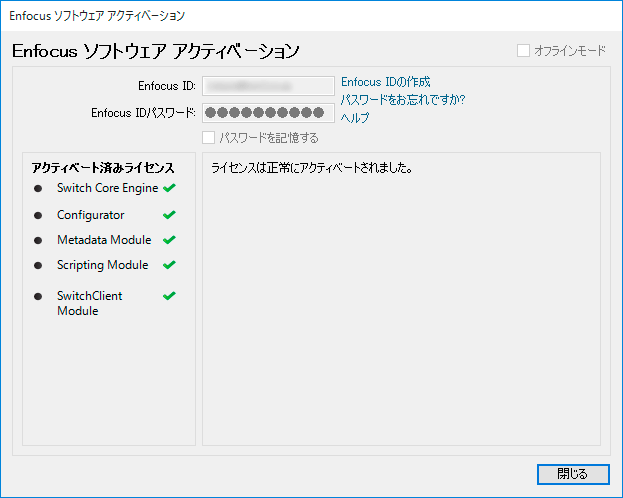Click green checkmark beside Metadata Module
The image size is (623, 498).
[169, 240]
